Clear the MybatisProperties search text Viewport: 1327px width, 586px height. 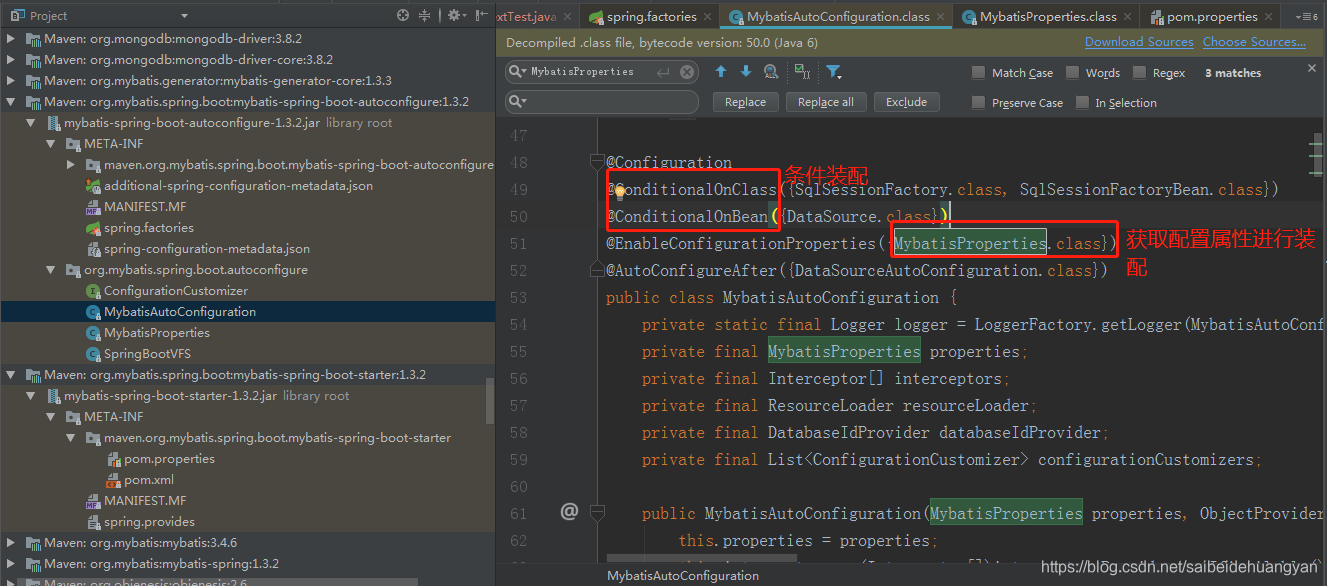[687, 72]
